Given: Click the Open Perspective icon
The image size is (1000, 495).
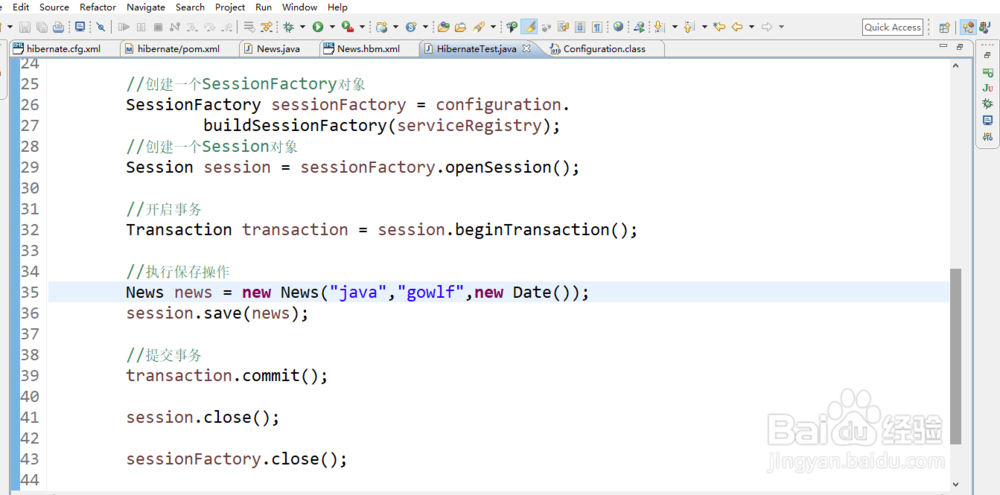Looking at the screenshot, I should point(945,27).
